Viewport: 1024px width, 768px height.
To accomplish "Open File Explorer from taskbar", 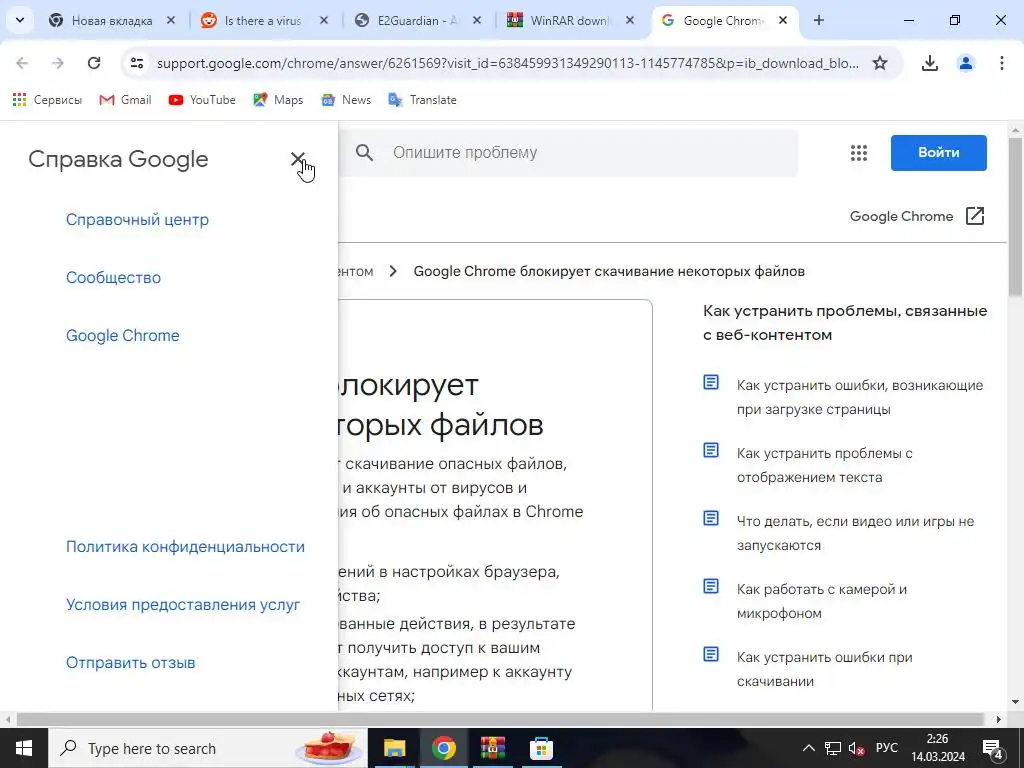I will pos(394,748).
